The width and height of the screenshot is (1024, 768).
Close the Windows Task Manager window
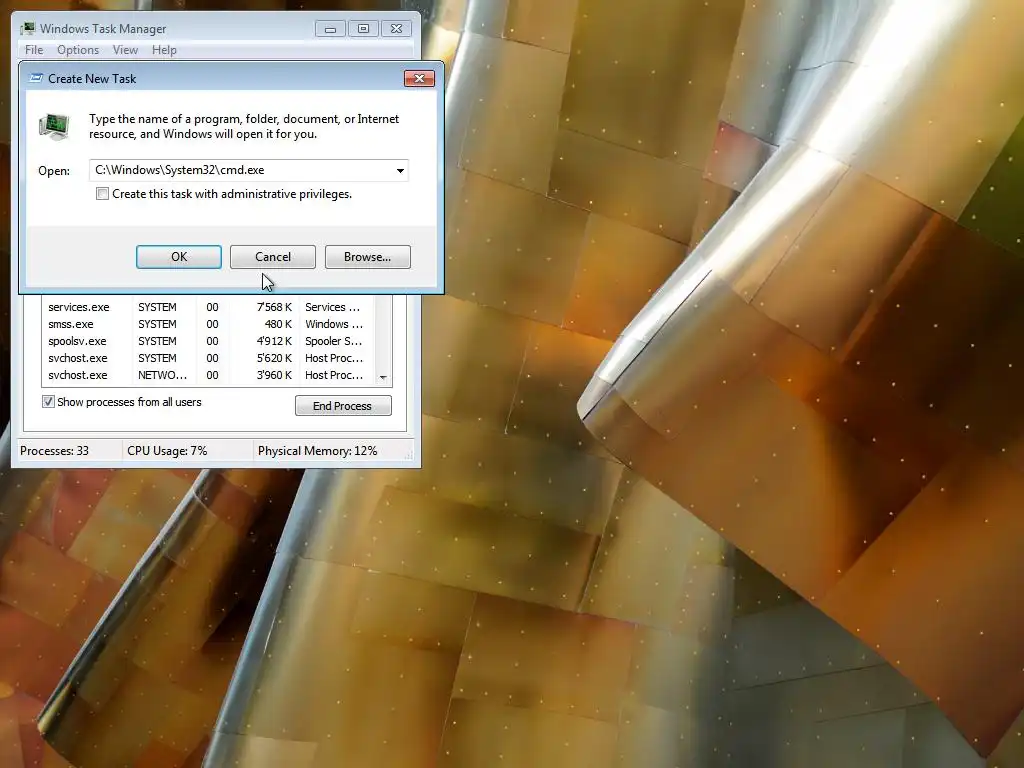point(396,29)
